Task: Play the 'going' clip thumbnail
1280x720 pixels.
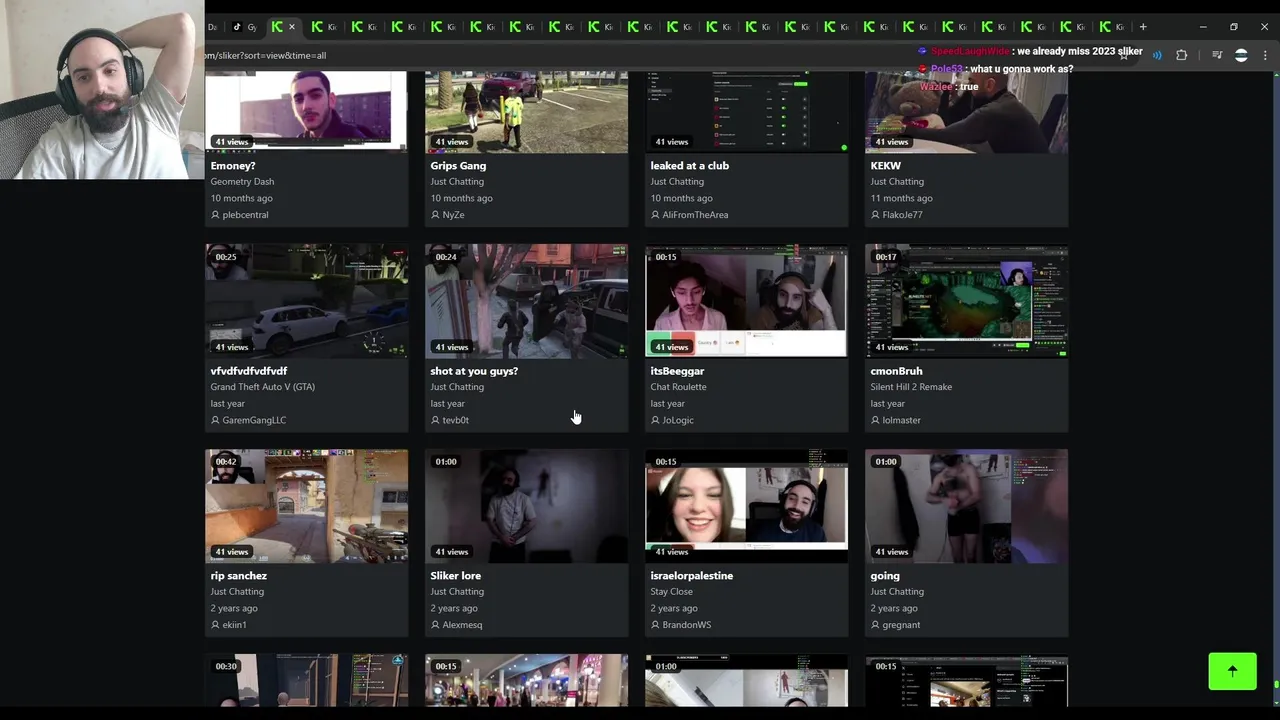Action: coord(966,506)
